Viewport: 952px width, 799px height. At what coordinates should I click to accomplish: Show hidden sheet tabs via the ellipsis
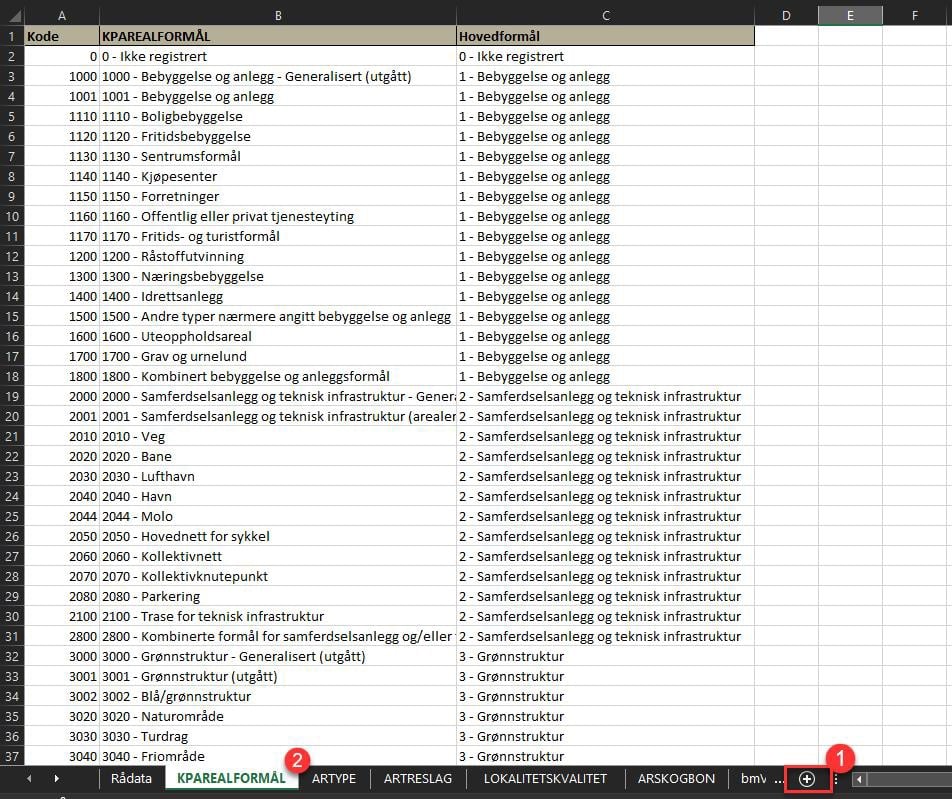pyautogui.click(x=778, y=779)
